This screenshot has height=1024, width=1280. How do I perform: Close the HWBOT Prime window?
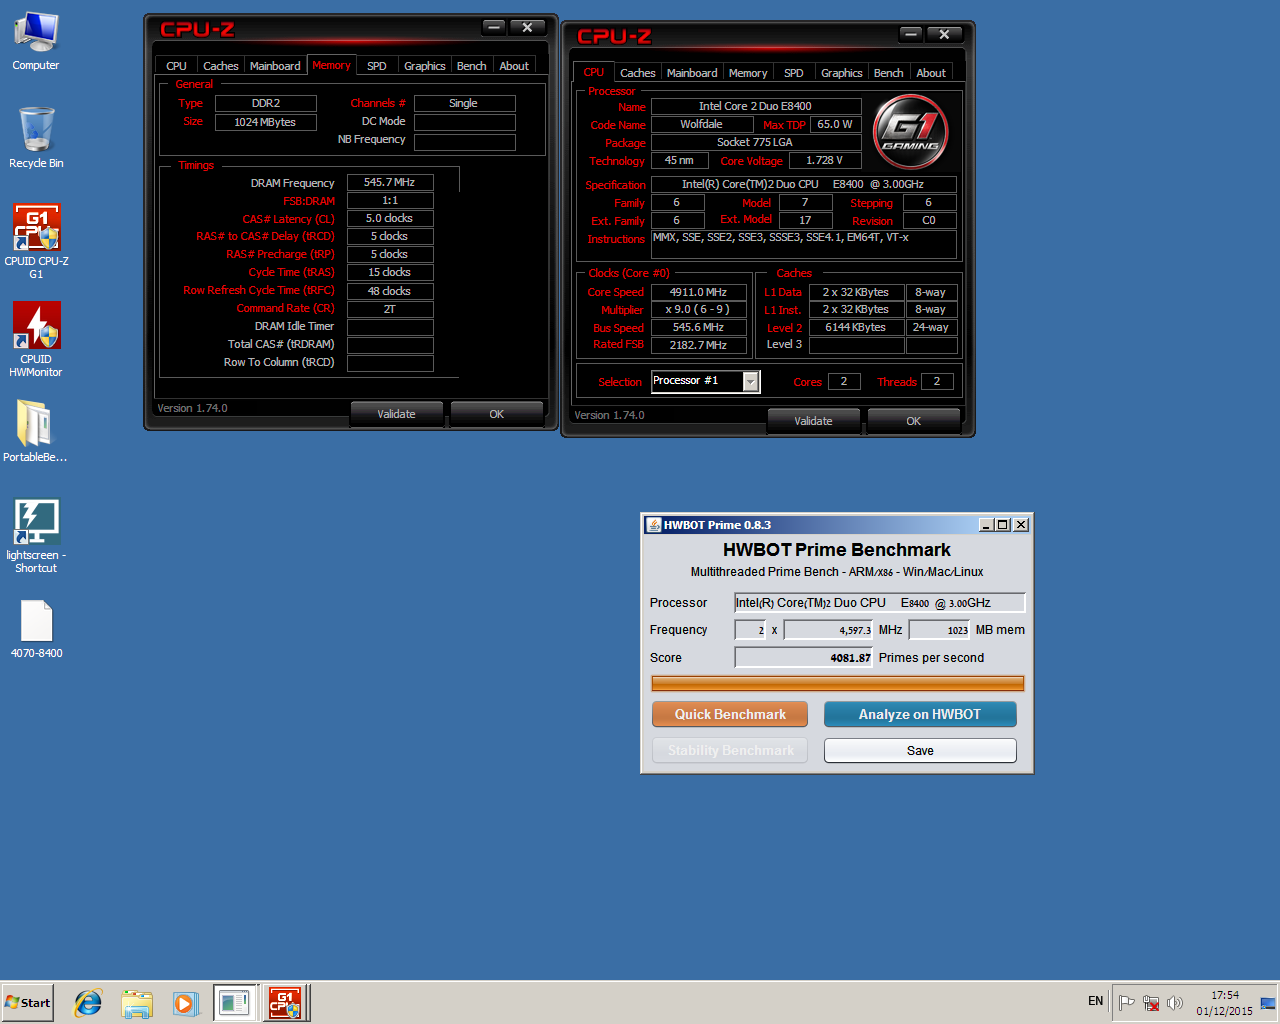click(1021, 524)
